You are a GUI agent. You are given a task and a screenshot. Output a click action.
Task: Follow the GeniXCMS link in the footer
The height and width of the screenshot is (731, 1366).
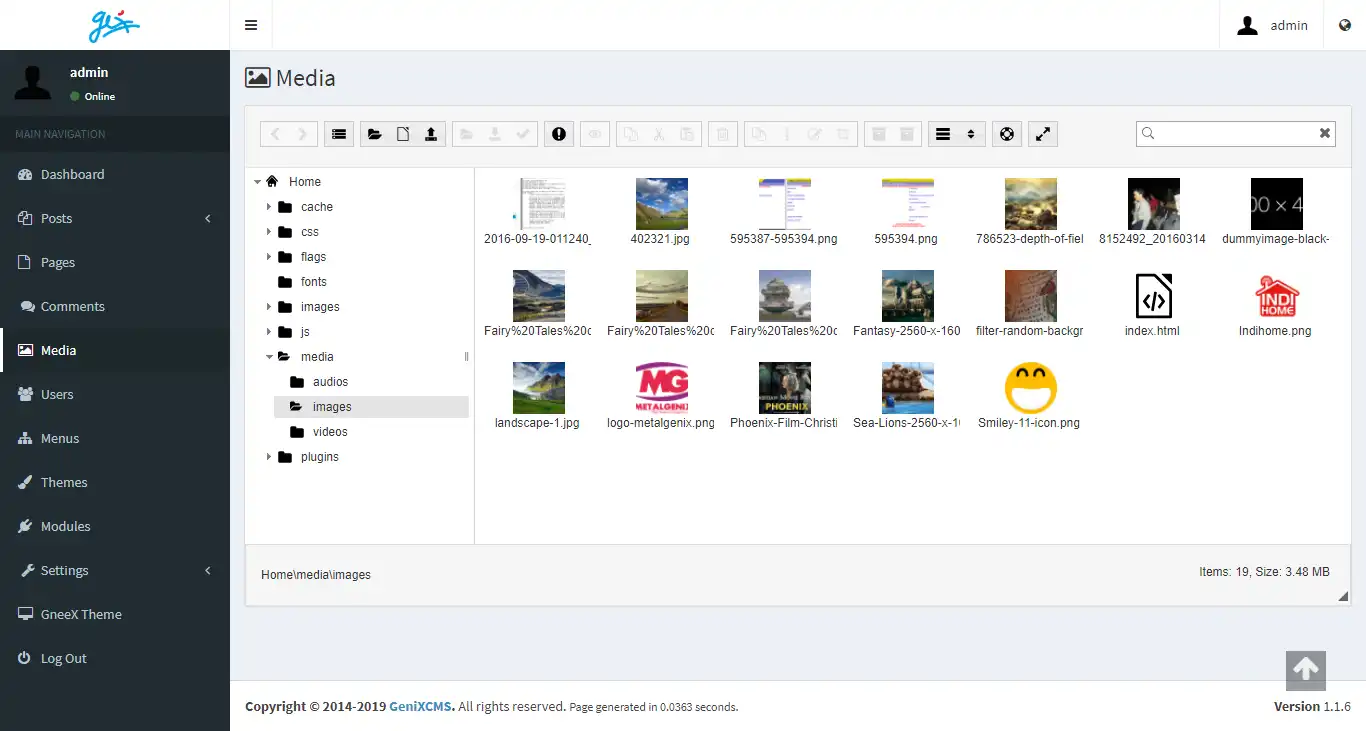coord(421,706)
